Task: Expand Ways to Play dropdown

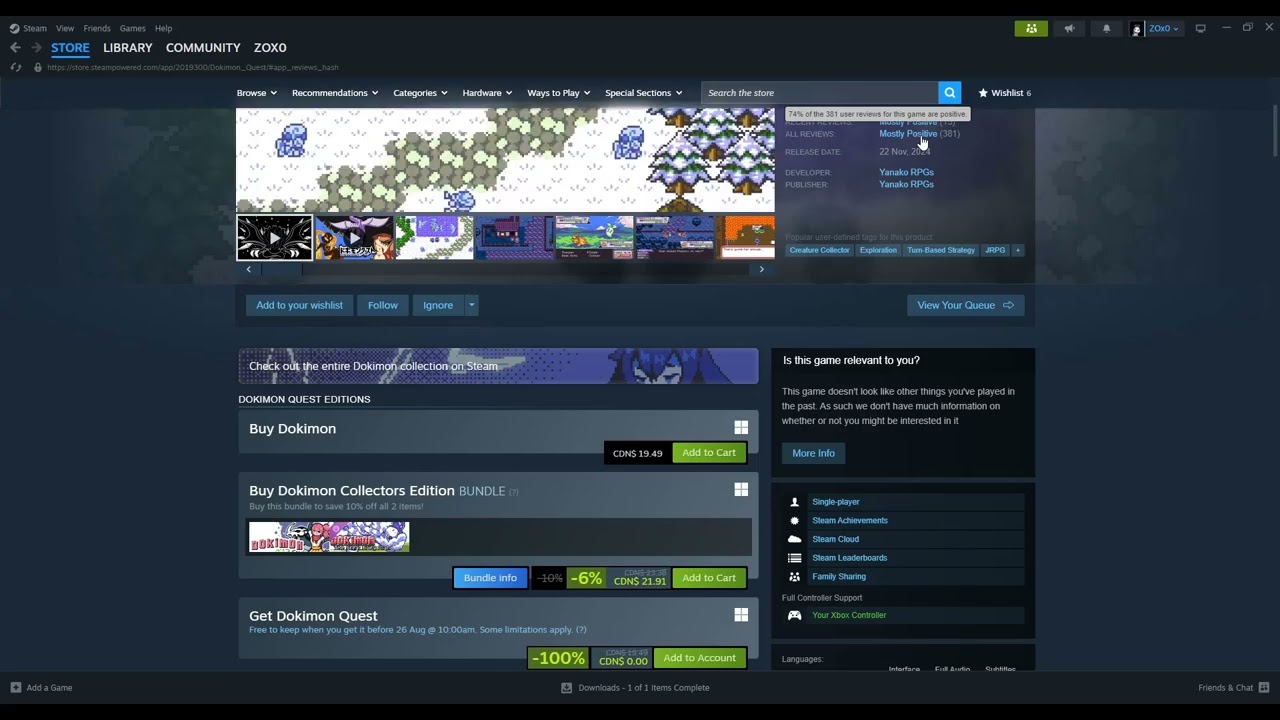Action: click(x=558, y=93)
